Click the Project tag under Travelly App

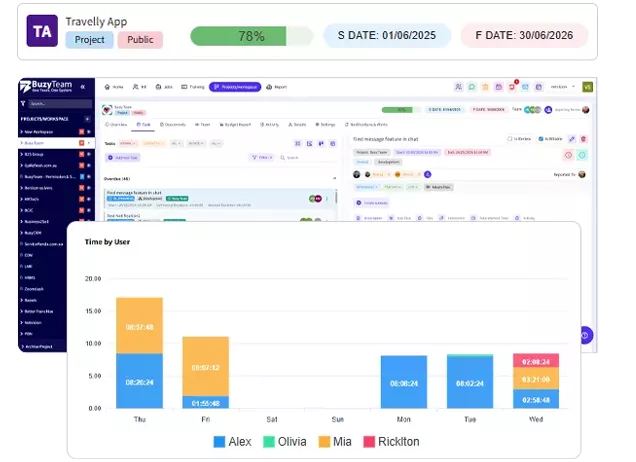click(x=90, y=40)
